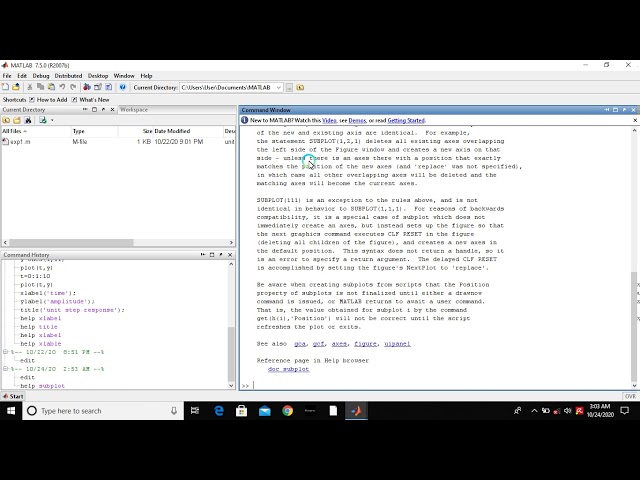Open the File menu
The image size is (640, 480).
tap(7, 76)
